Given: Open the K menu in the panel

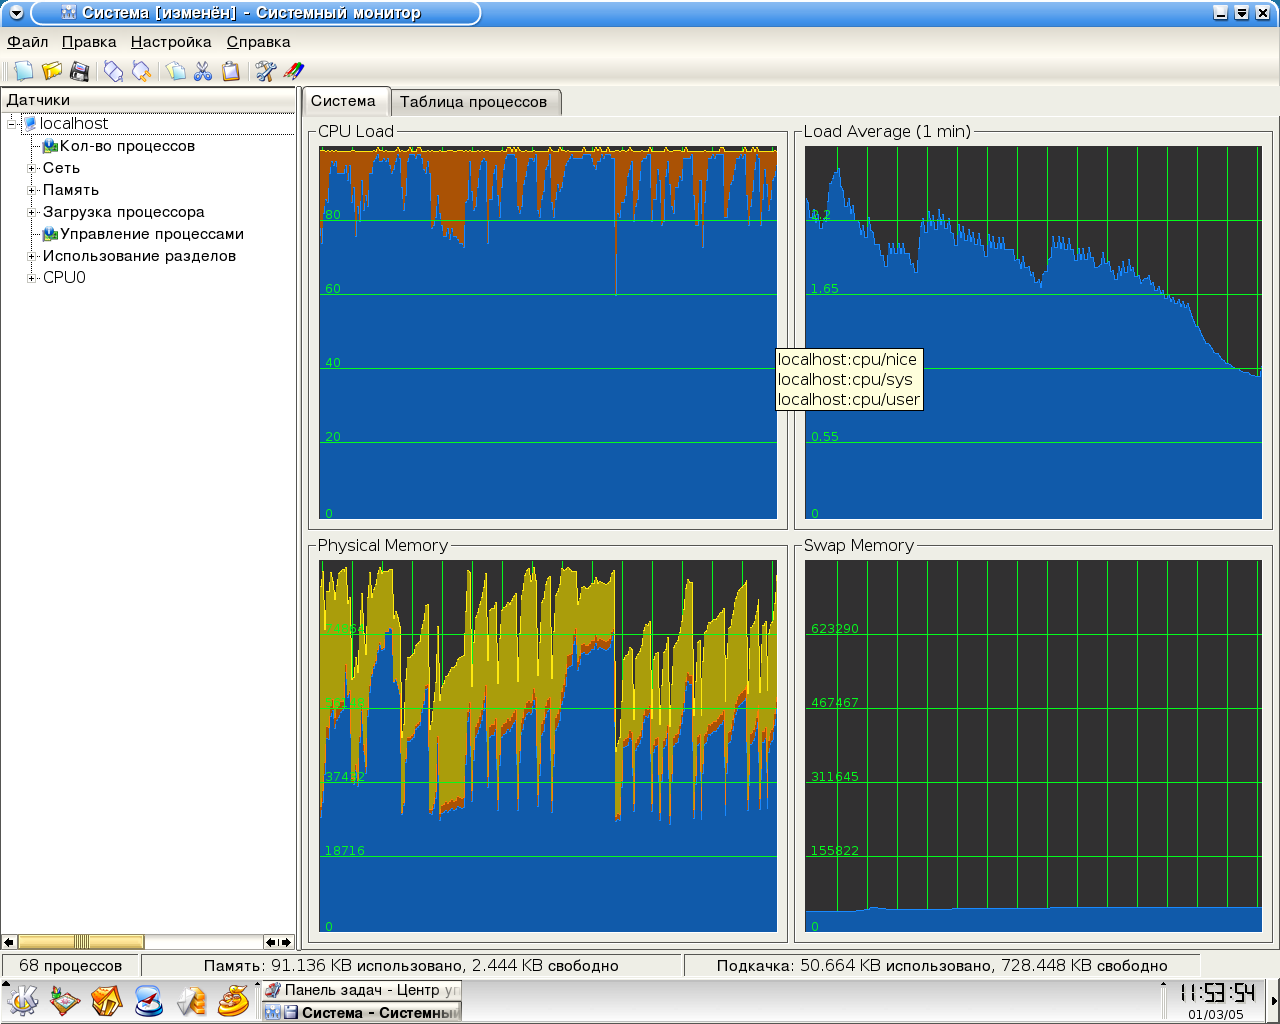Looking at the screenshot, I should (22, 1000).
